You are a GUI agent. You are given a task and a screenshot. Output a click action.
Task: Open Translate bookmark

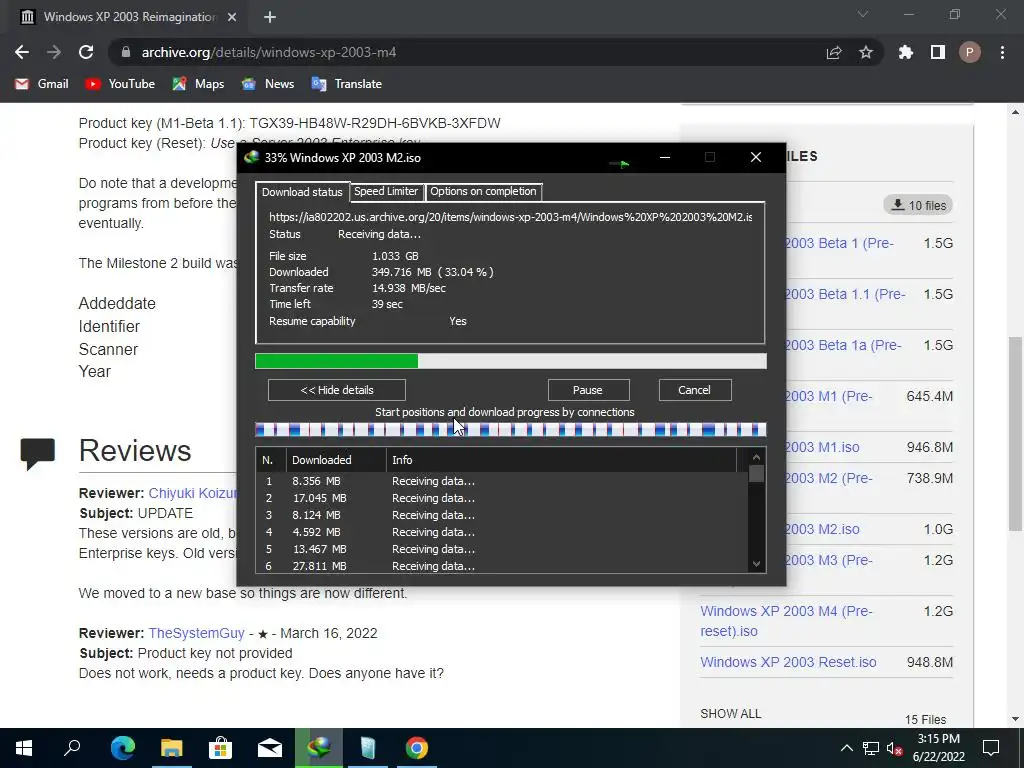[347, 84]
